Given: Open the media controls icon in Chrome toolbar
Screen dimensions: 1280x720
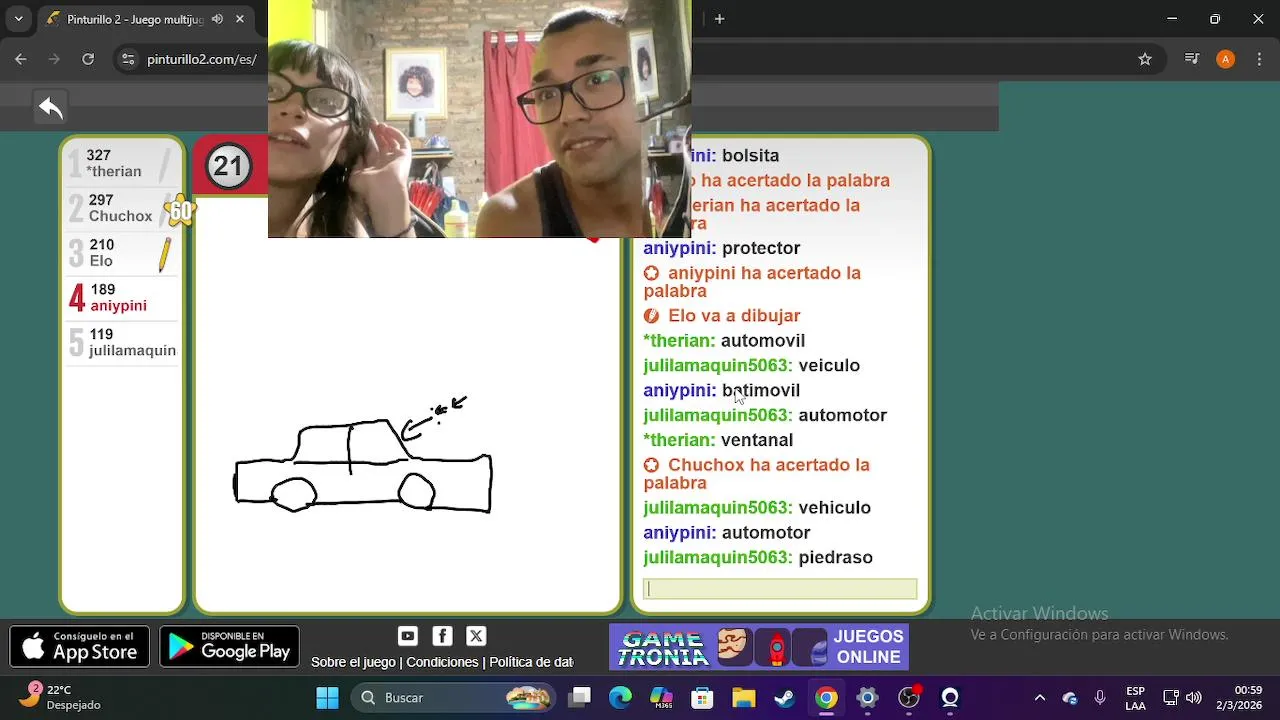Looking at the screenshot, I should coord(1191,60).
